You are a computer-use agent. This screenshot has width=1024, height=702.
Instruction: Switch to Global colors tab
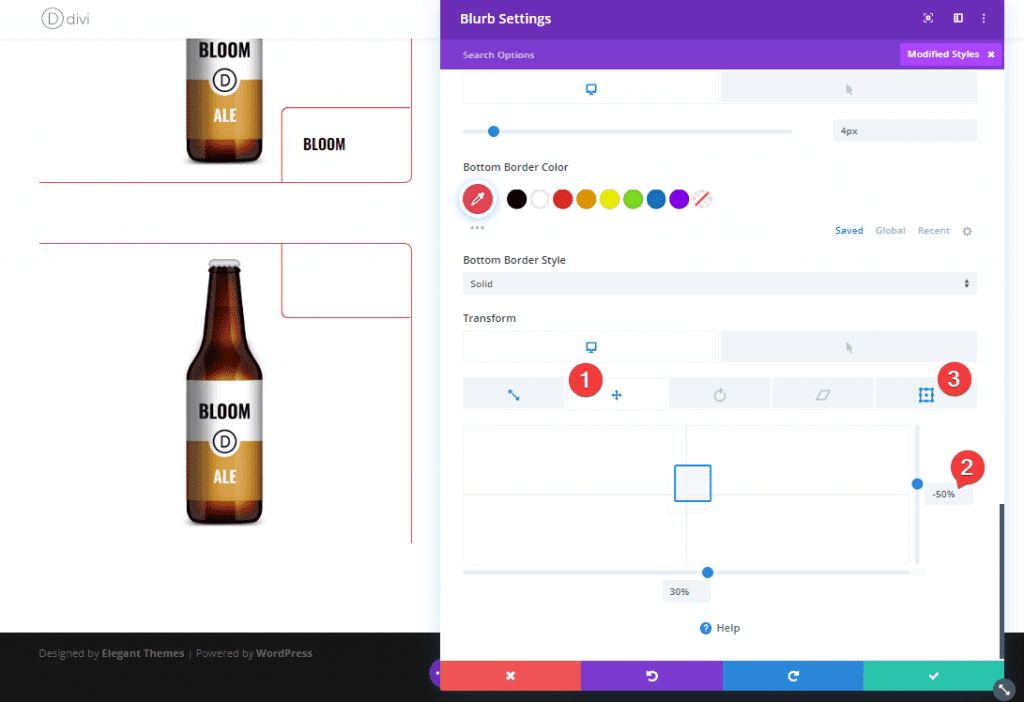890,231
